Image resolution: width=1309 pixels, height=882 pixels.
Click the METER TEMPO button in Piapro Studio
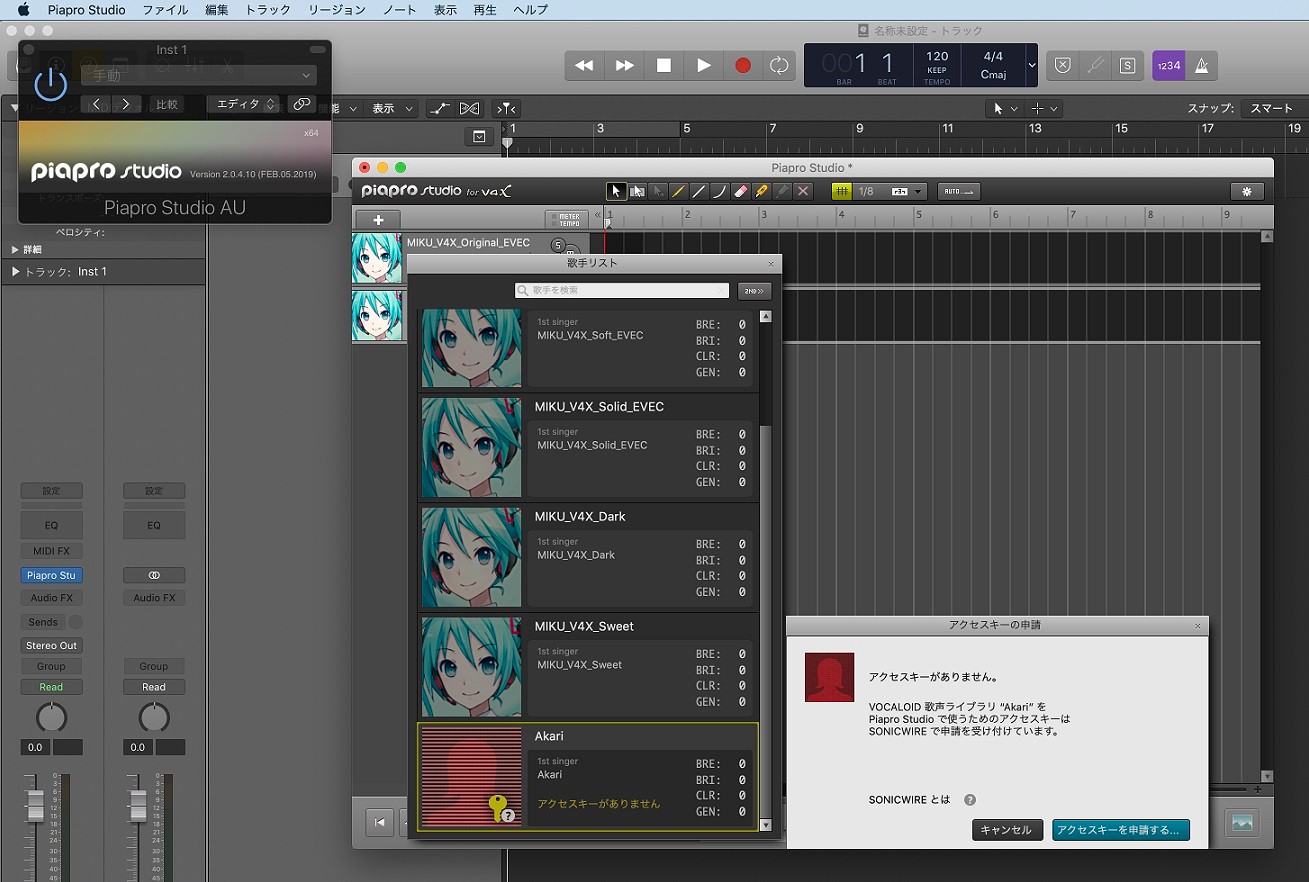click(x=568, y=219)
